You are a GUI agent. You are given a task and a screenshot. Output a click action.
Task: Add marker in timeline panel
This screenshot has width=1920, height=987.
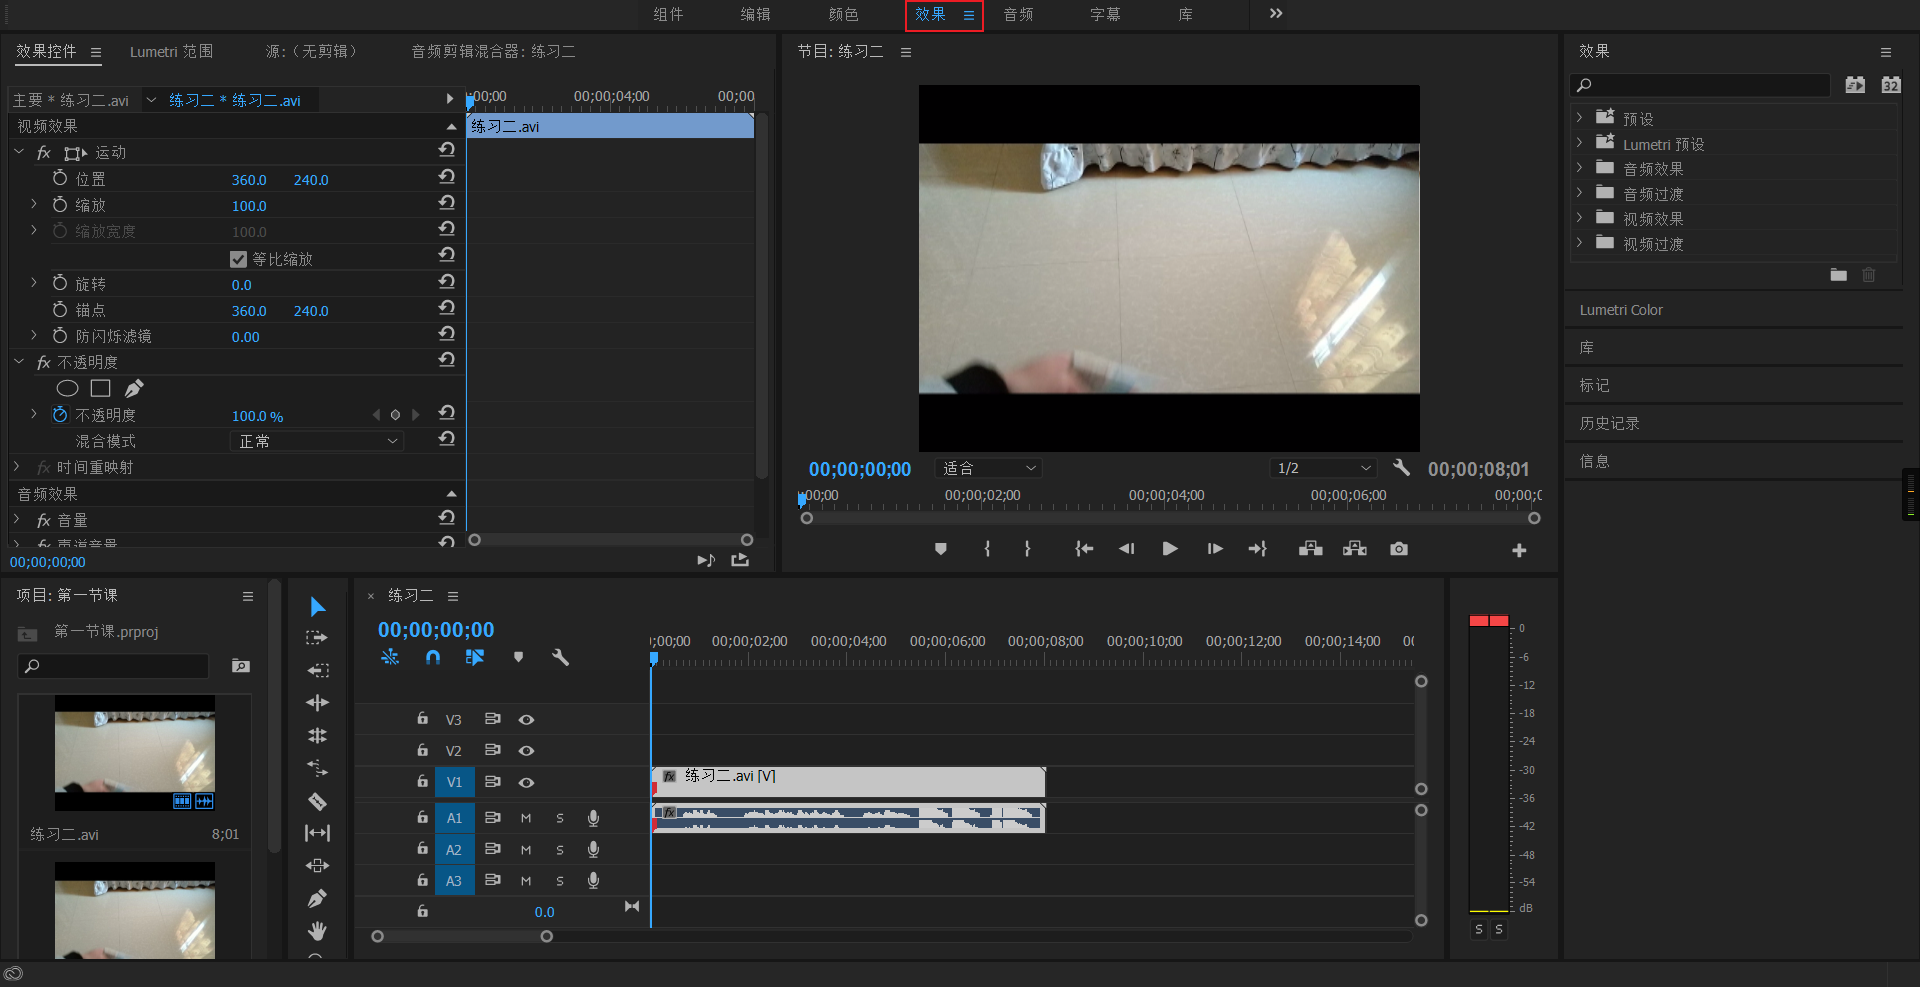tap(518, 657)
